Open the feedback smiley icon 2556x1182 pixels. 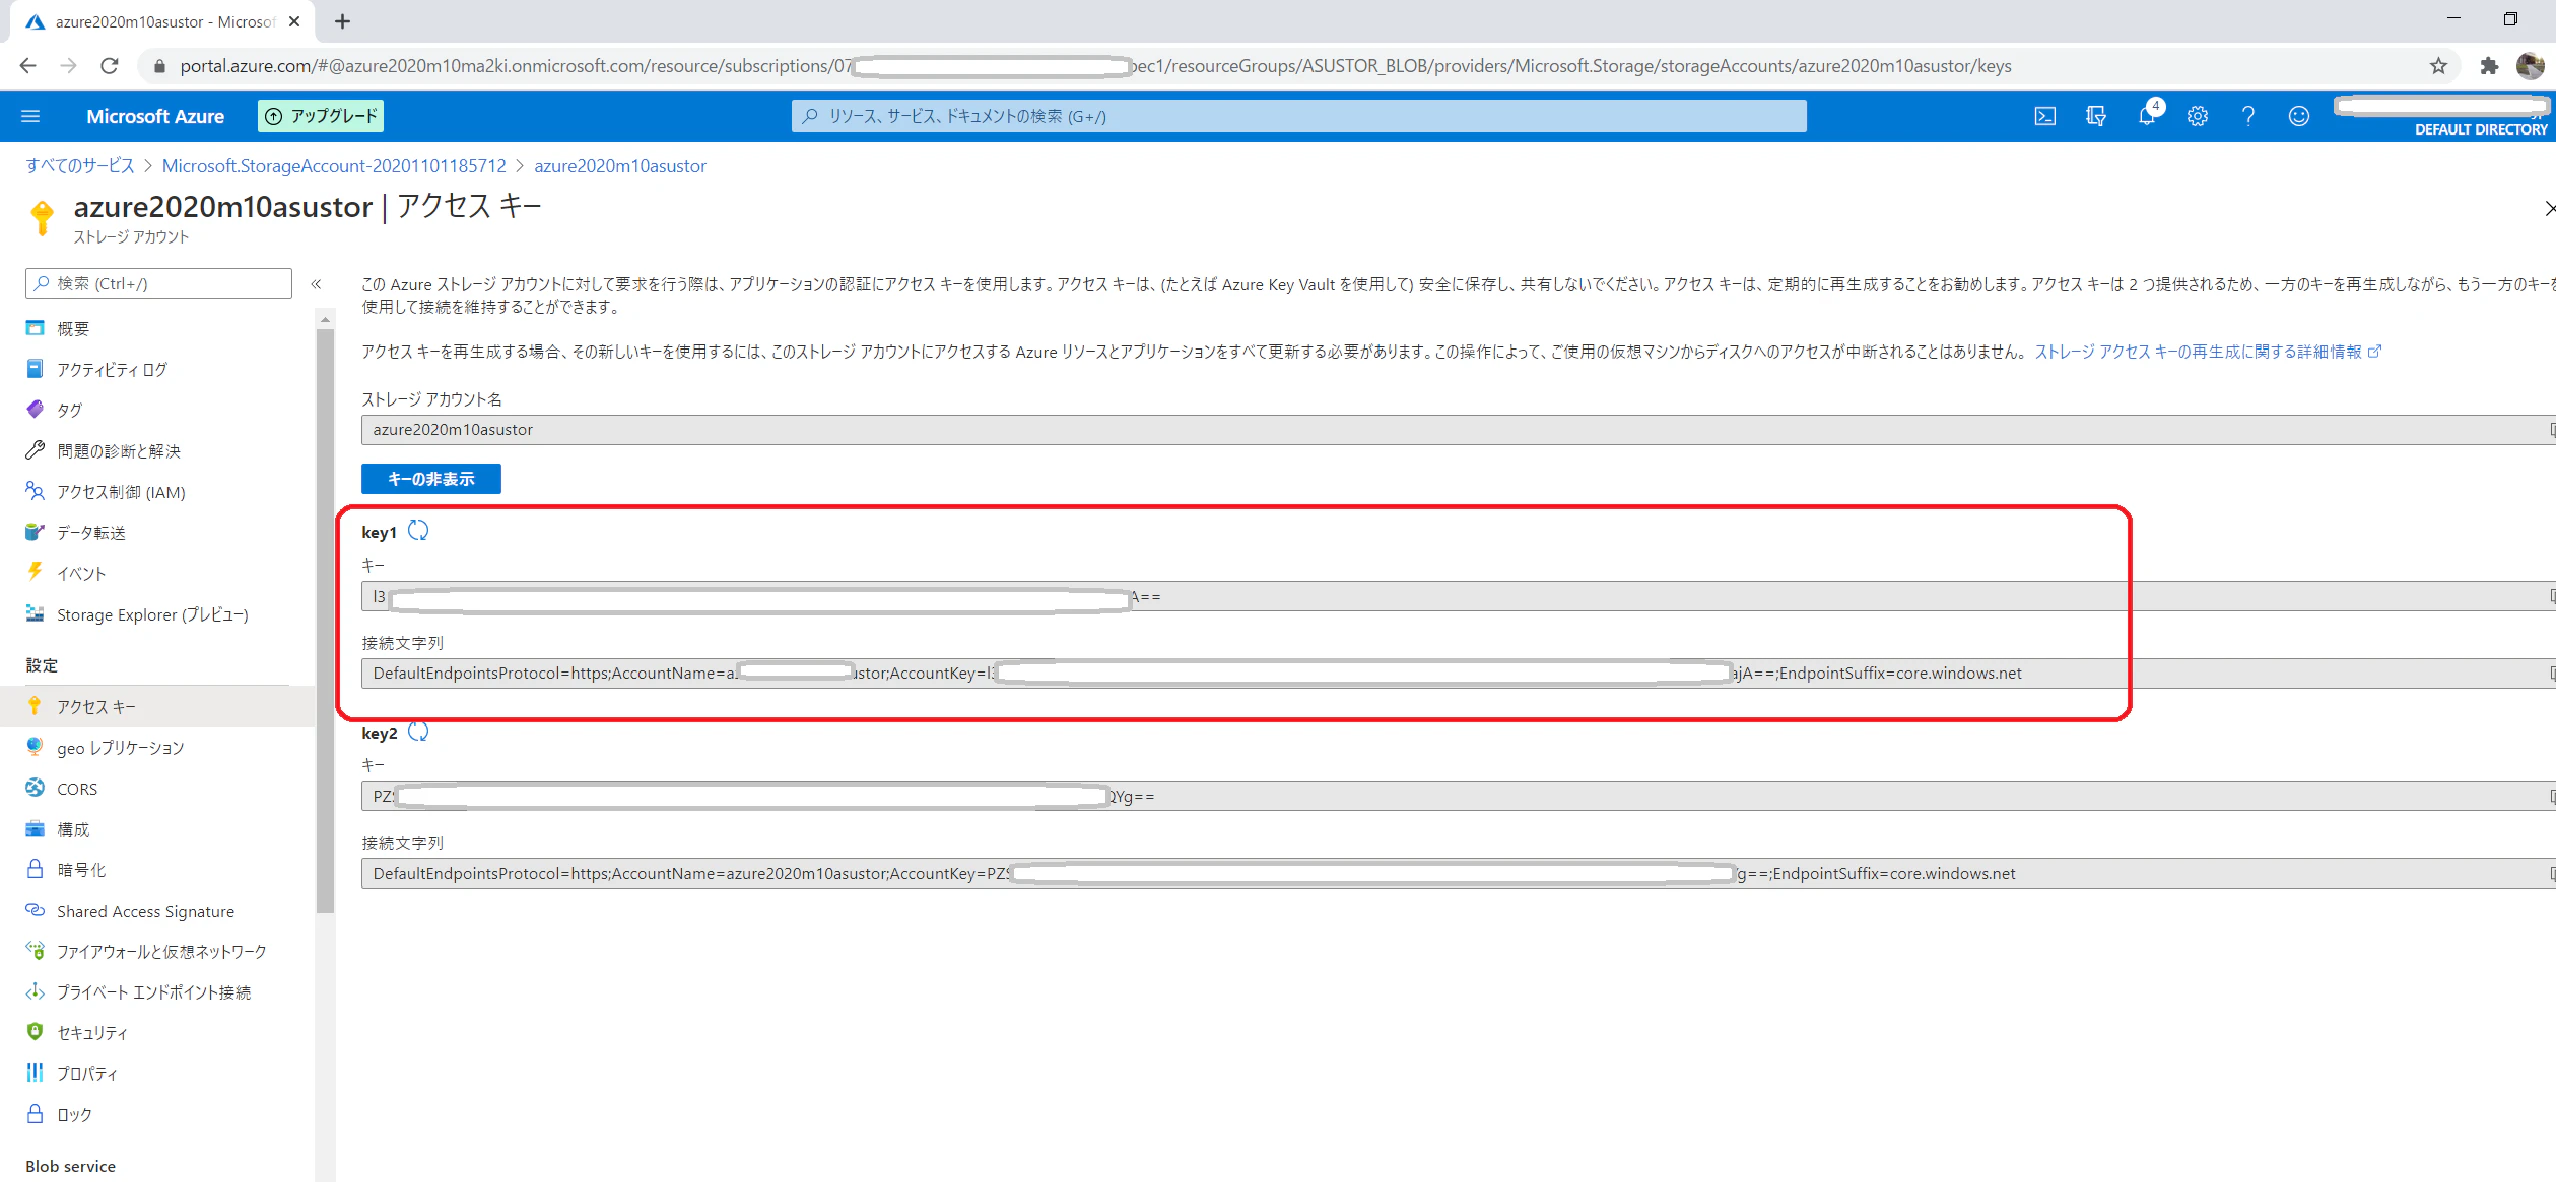(2299, 116)
